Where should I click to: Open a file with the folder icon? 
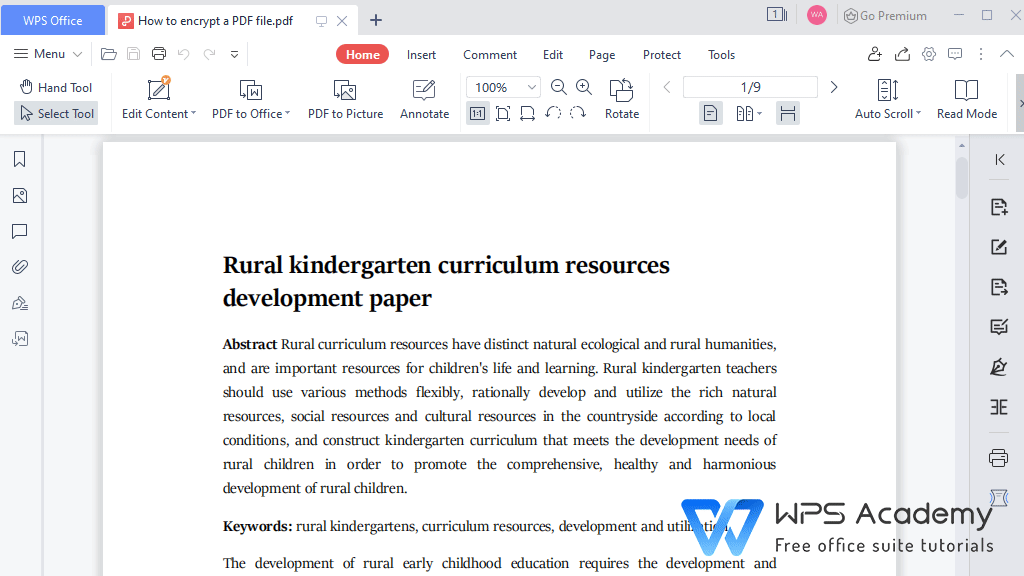108,54
